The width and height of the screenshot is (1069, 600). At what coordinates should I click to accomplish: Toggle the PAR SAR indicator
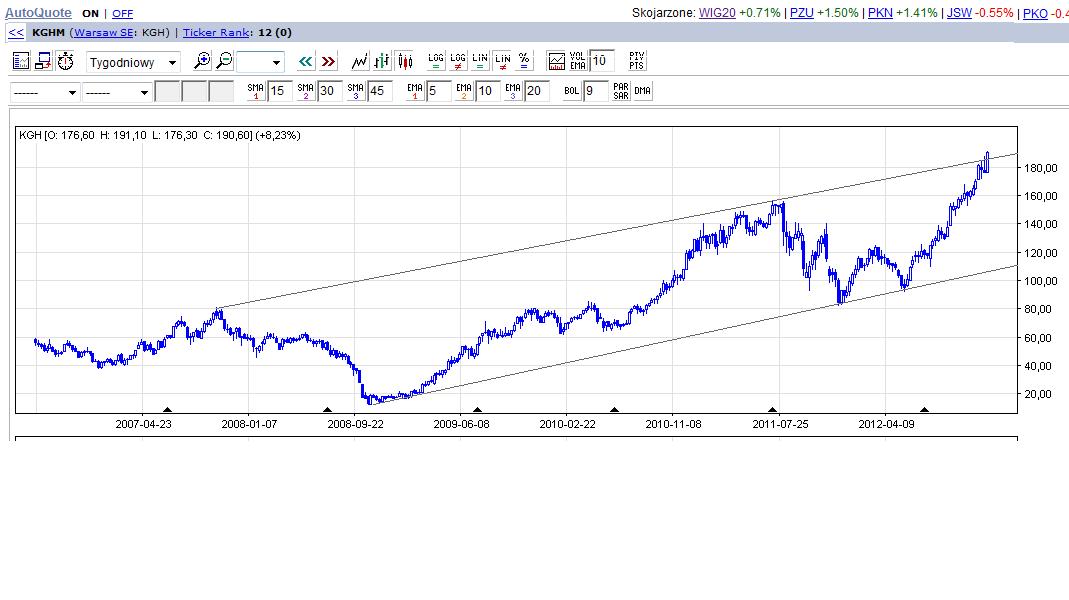[621, 91]
